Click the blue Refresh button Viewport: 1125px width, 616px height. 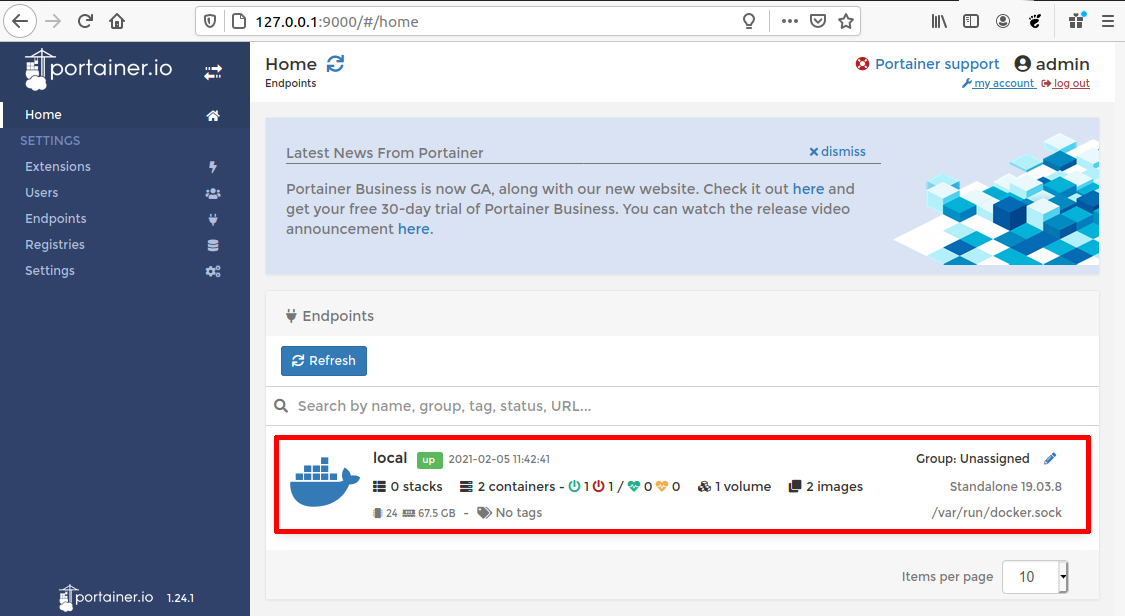[324, 361]
